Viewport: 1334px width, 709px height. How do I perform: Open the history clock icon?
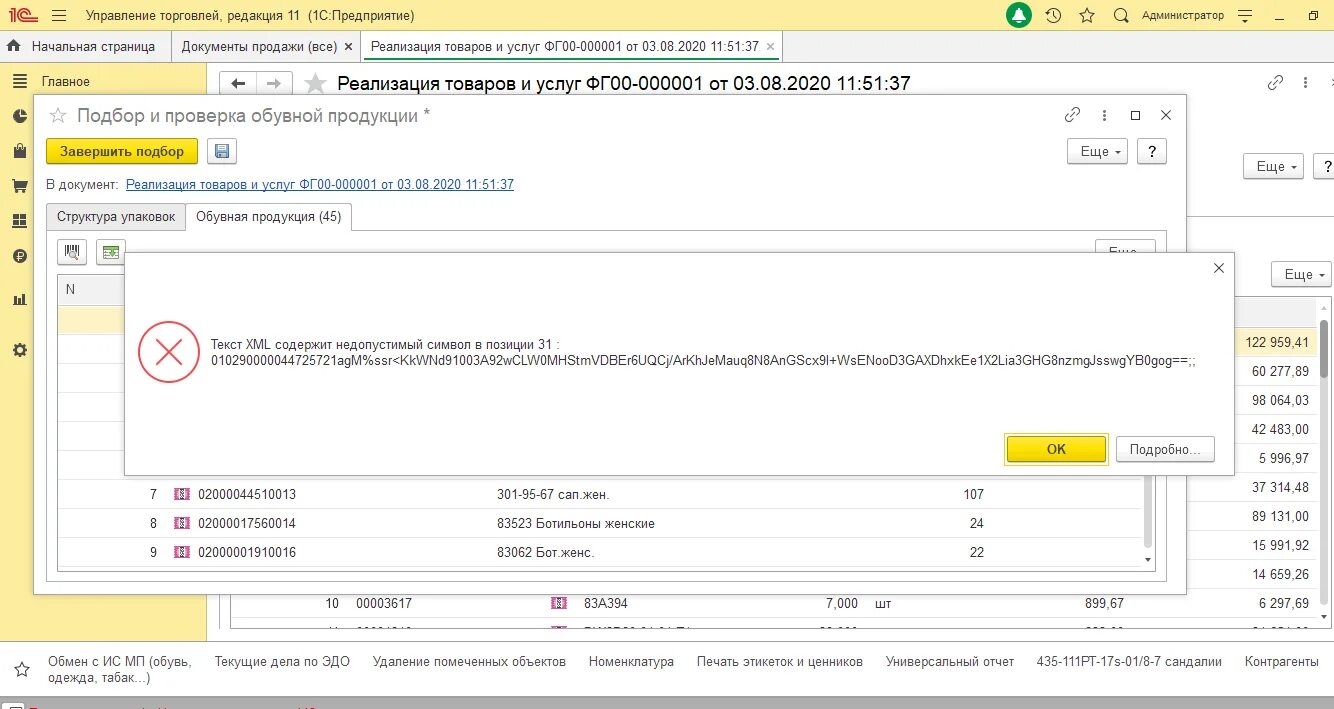click(1053, 16)
